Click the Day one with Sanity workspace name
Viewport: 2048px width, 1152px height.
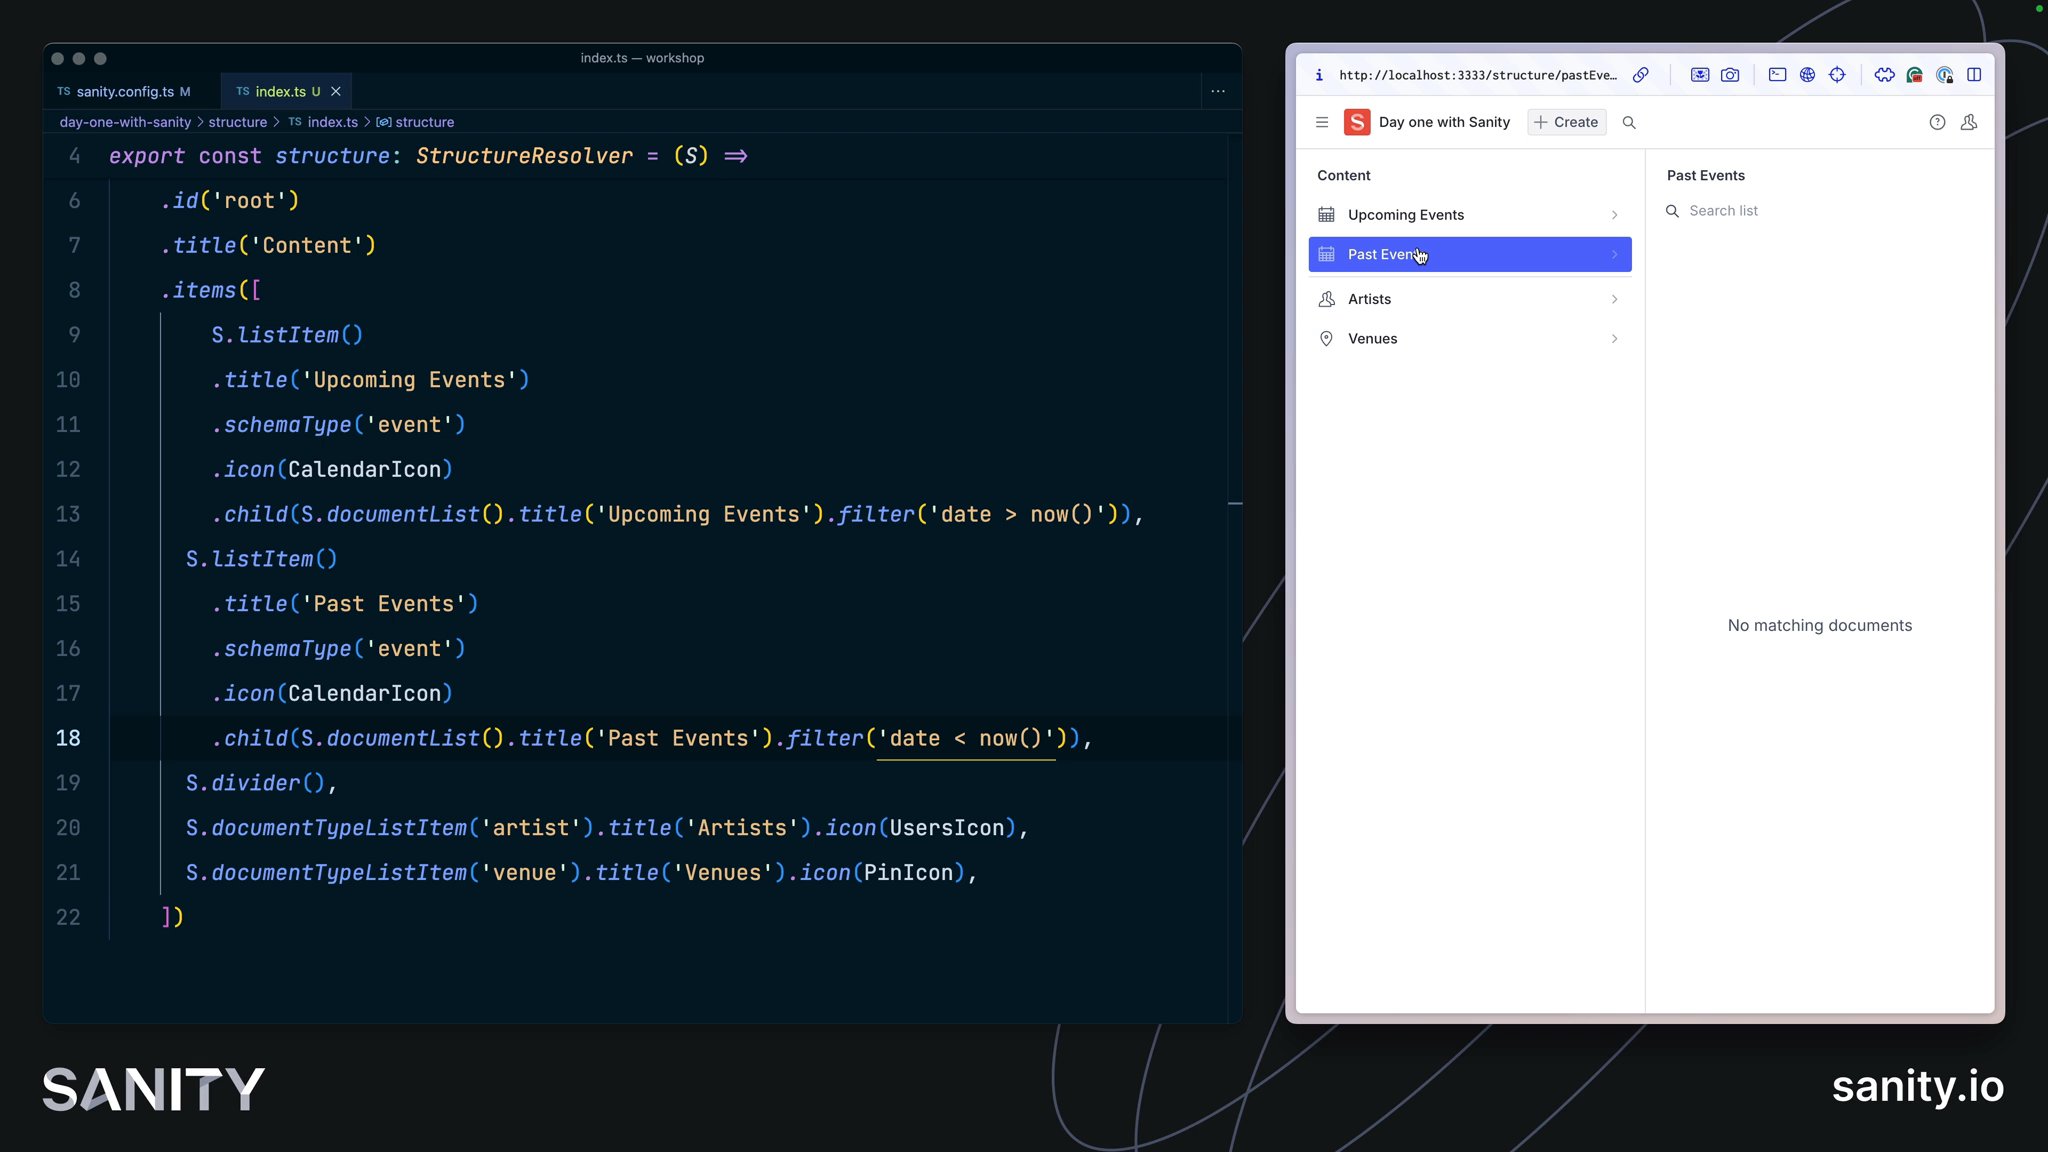[1444, 122]
